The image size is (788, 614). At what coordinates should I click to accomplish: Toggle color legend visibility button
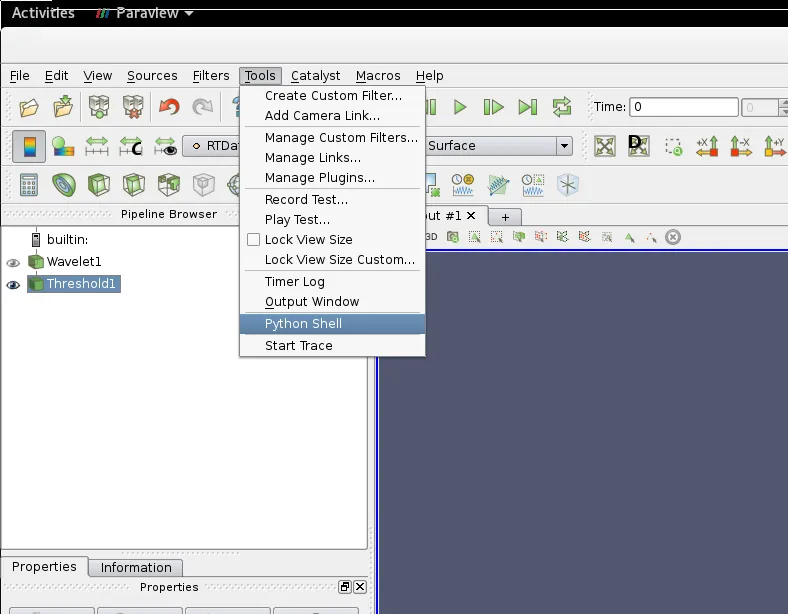click(x=29, y=146)
